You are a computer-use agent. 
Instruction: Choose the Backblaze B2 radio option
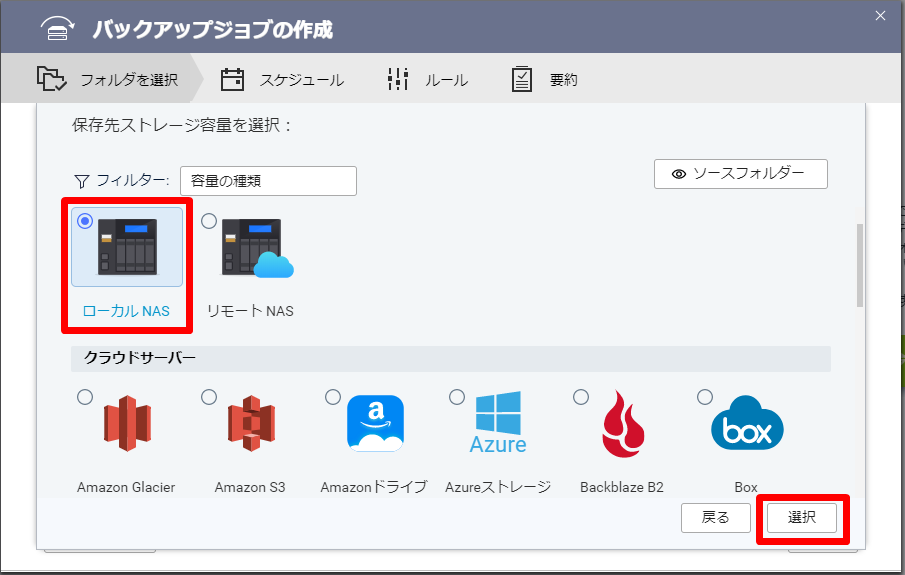(x=581, y=397)
